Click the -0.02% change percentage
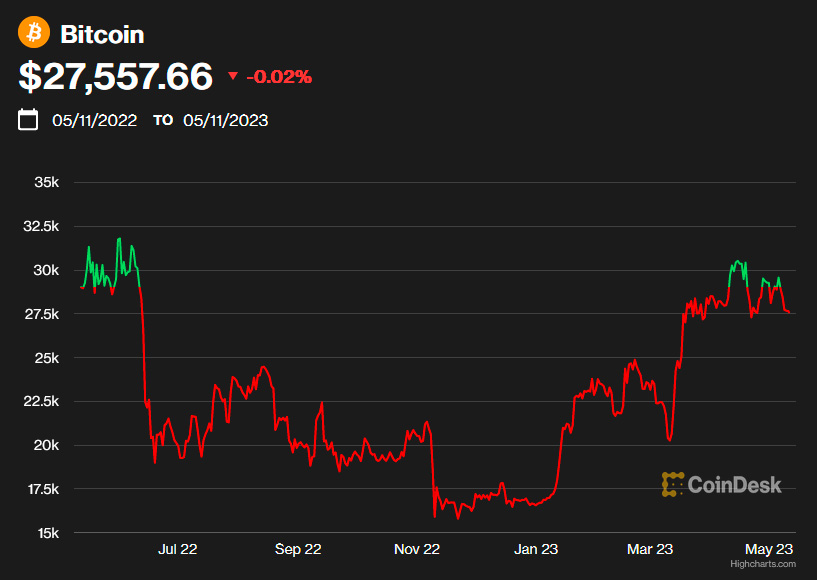 point(279,76)
